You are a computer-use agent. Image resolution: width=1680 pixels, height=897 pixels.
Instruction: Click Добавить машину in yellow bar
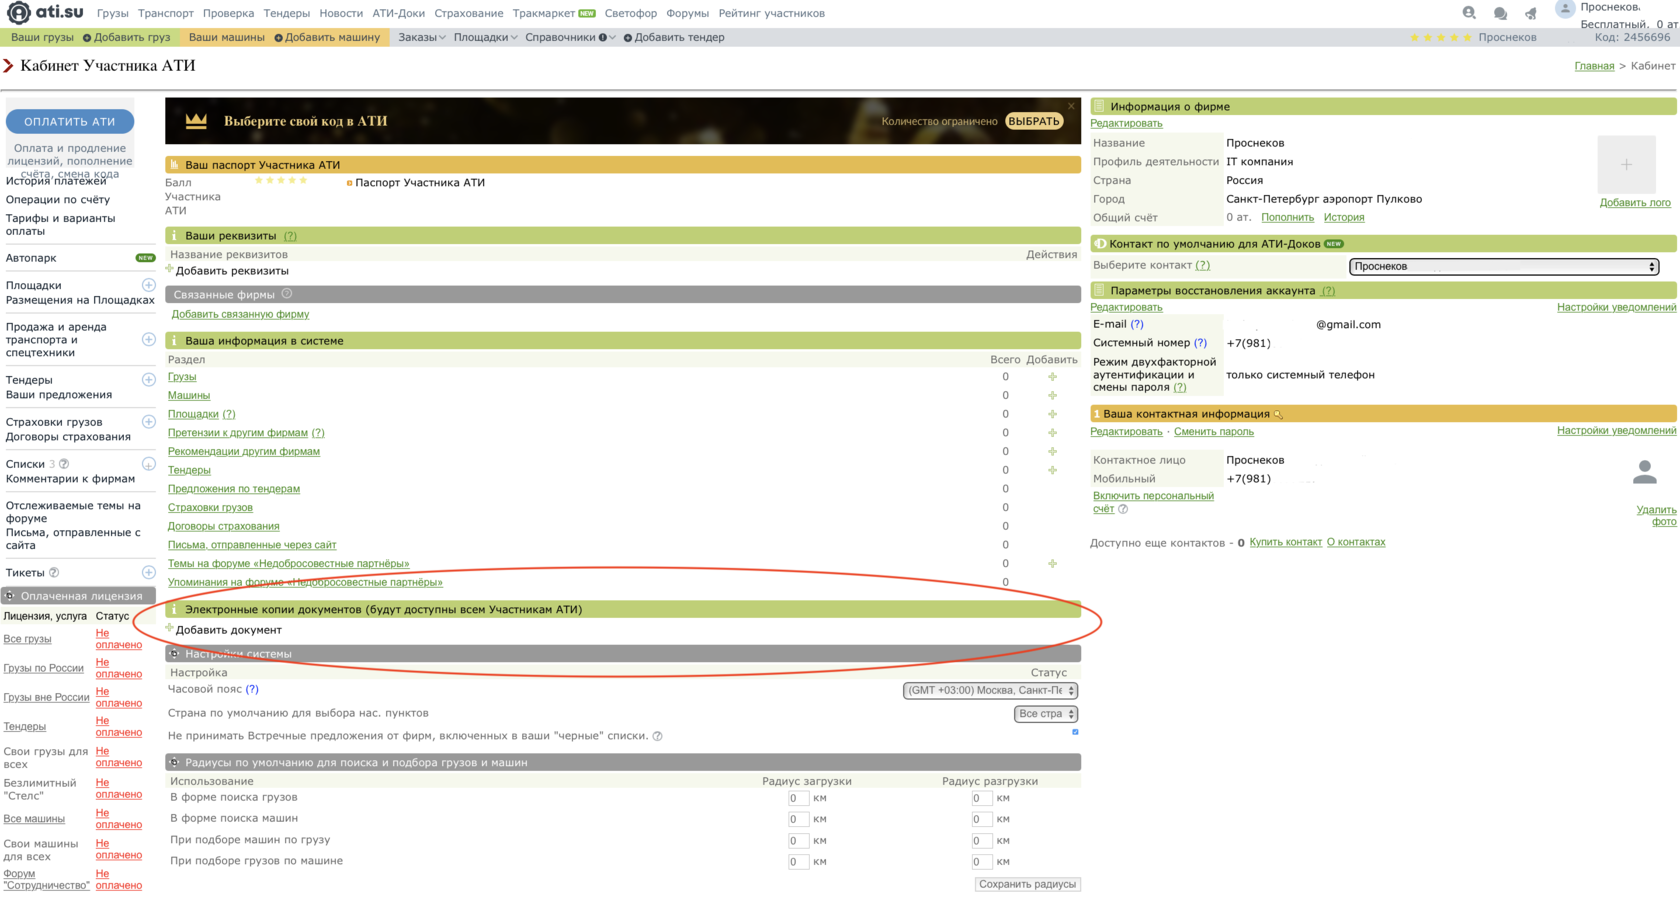(327, 37)
